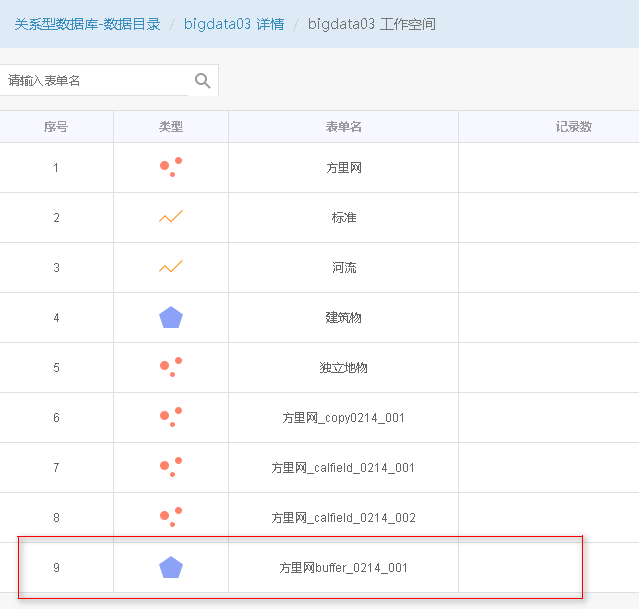
Task: Click the 序号 column header
Action: click(56, 127)
